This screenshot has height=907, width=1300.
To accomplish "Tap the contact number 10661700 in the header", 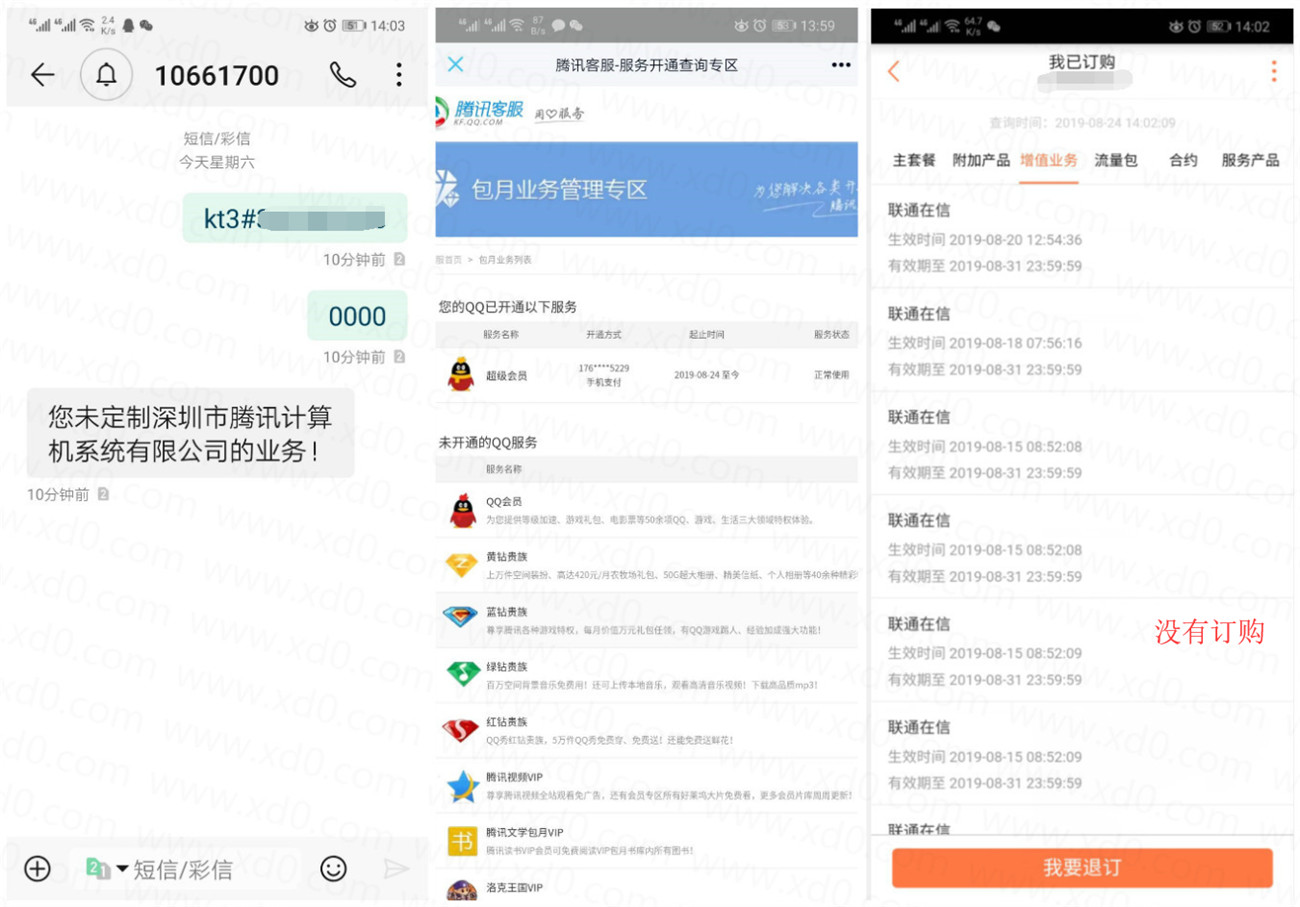I will tap(216, 75).
